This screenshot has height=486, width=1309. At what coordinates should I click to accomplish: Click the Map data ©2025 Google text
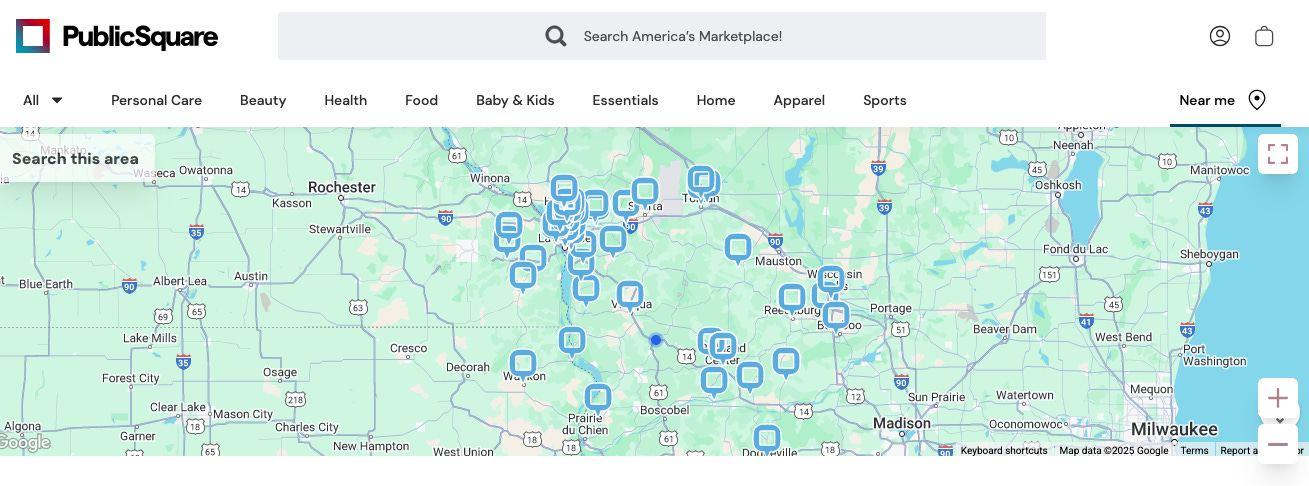tap(1114, 450)
